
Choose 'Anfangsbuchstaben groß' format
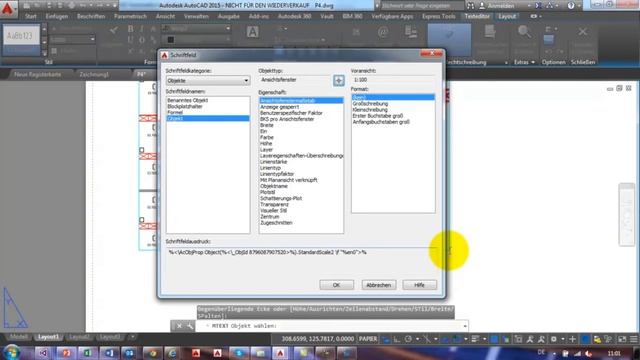[x=381, y=122]
